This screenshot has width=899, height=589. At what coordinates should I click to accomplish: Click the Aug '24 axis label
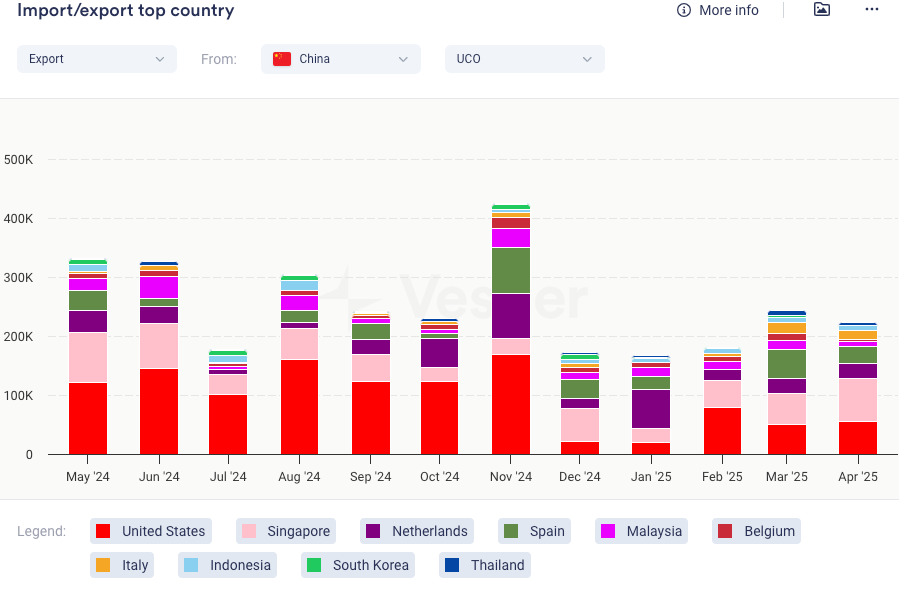point(299,477)
